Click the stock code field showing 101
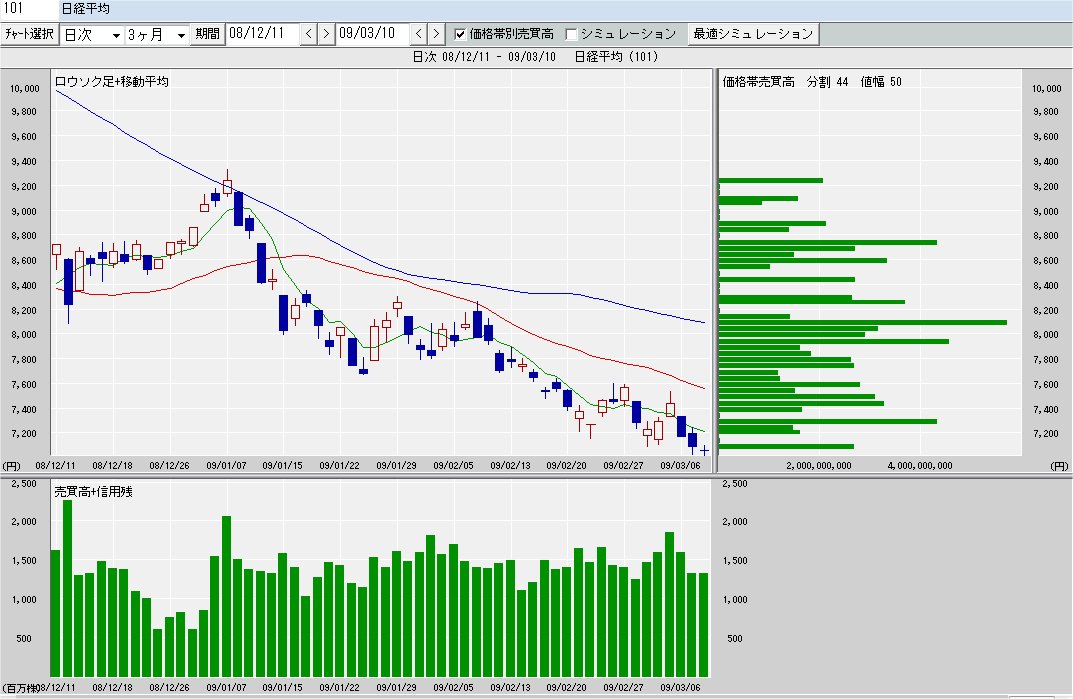This screenshot has height=699, width=1073. click(x=27, y=8)
